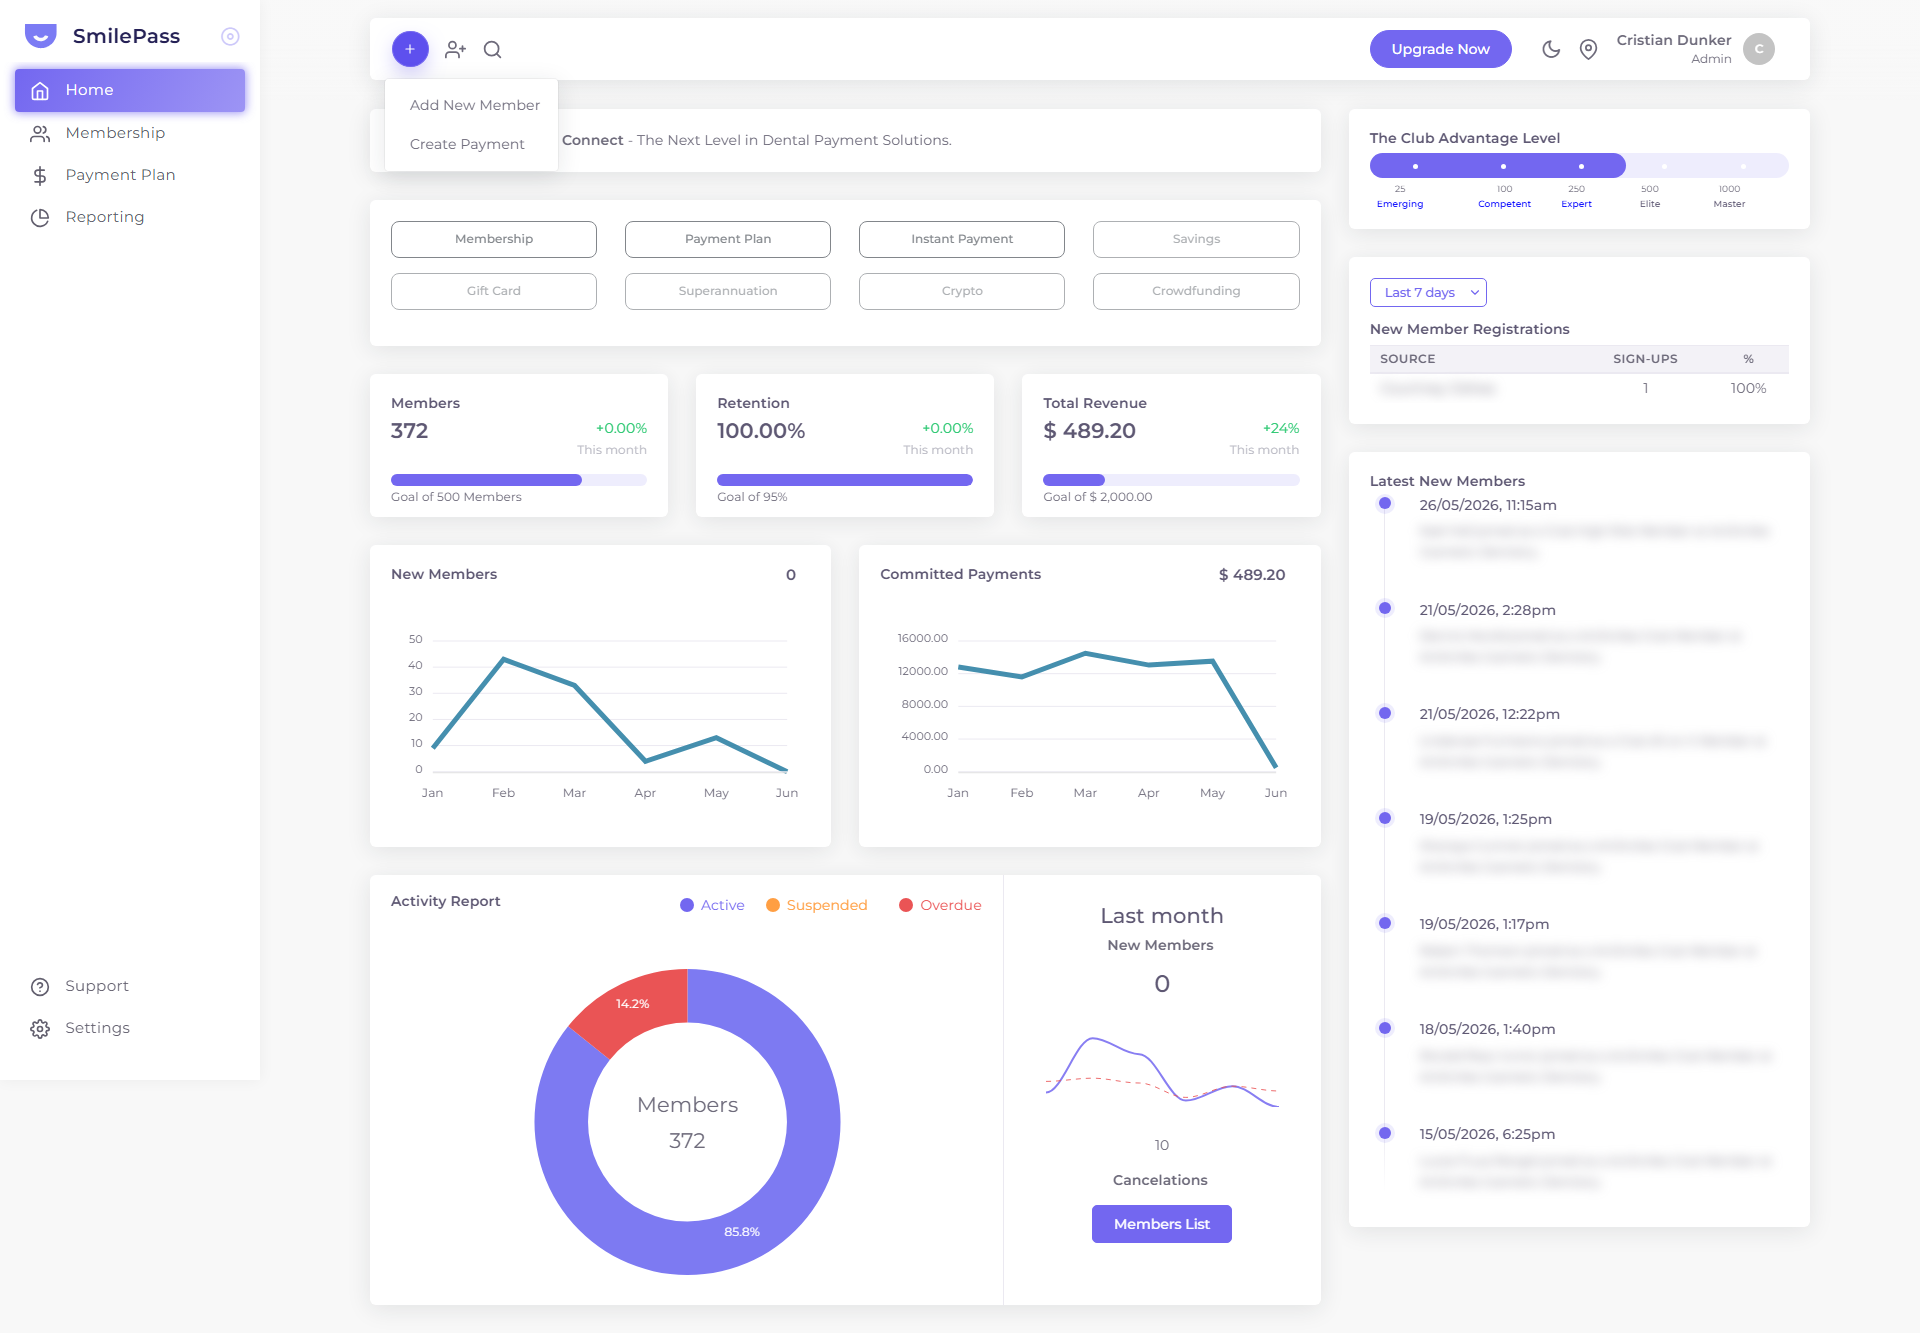Click the Reporting pie chart icon
The image size is (1920, 1333).
(40, 218)
